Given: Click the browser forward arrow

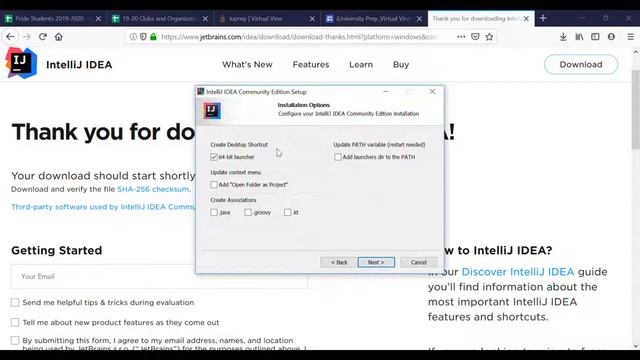Looking at the screenshot, I should point(27,37).
